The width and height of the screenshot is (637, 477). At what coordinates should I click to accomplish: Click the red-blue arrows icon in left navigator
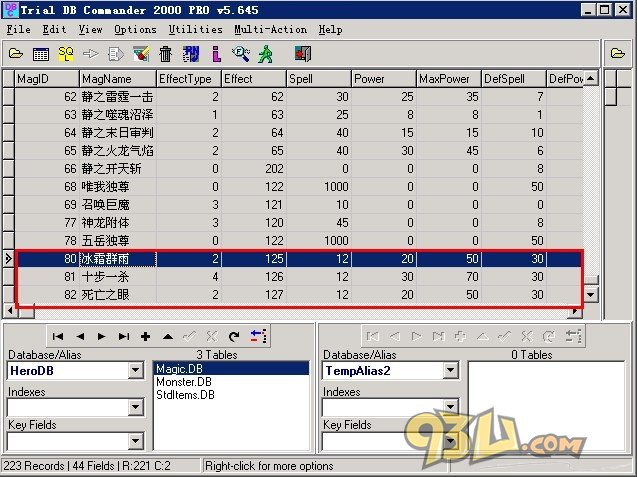pos(258,336)
